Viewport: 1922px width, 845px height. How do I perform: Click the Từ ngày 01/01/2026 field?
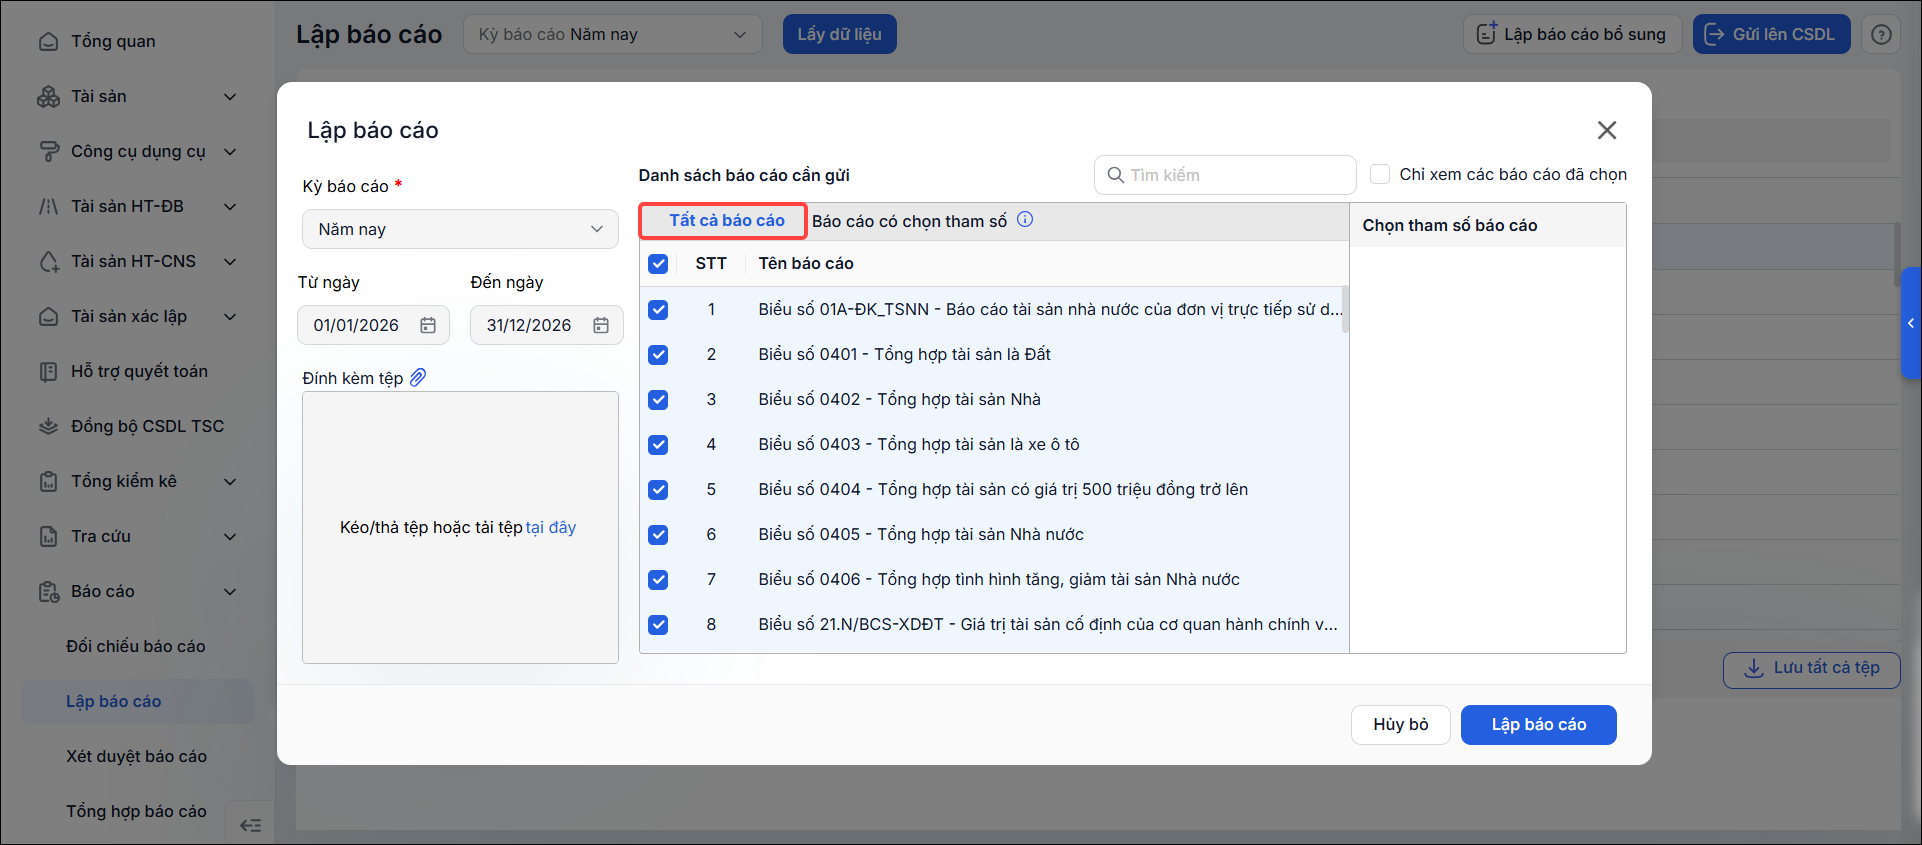point(373,325)
